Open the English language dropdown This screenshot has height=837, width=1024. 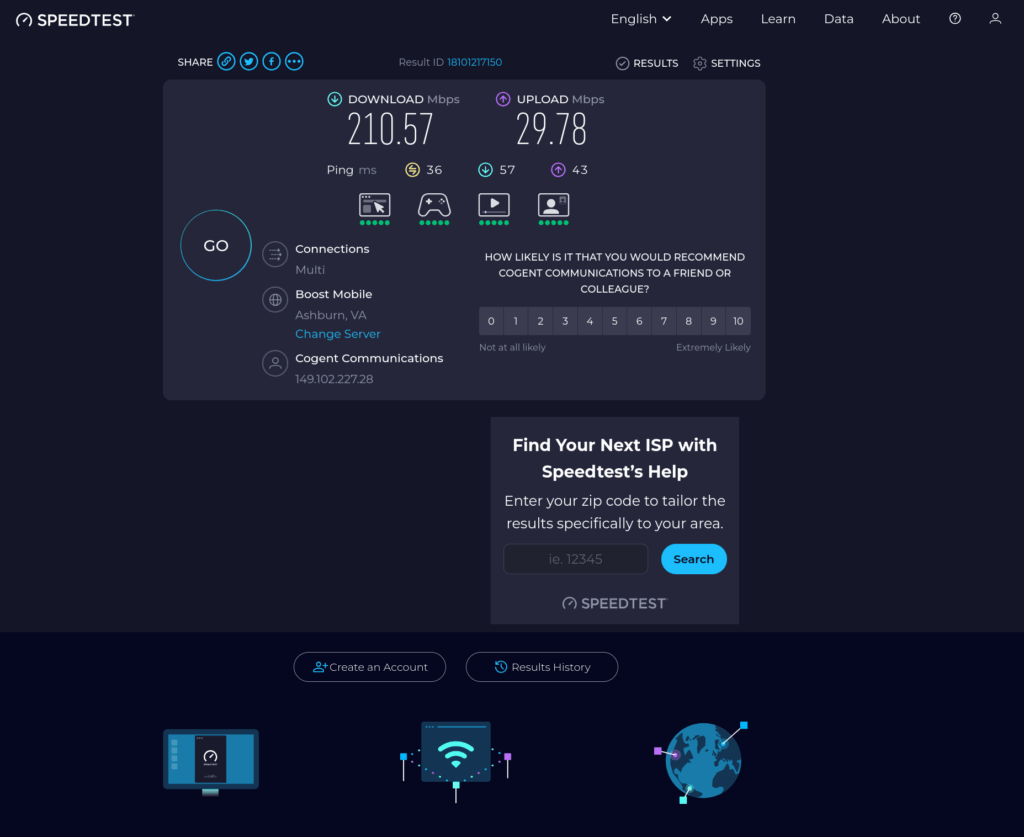[641, 19]
